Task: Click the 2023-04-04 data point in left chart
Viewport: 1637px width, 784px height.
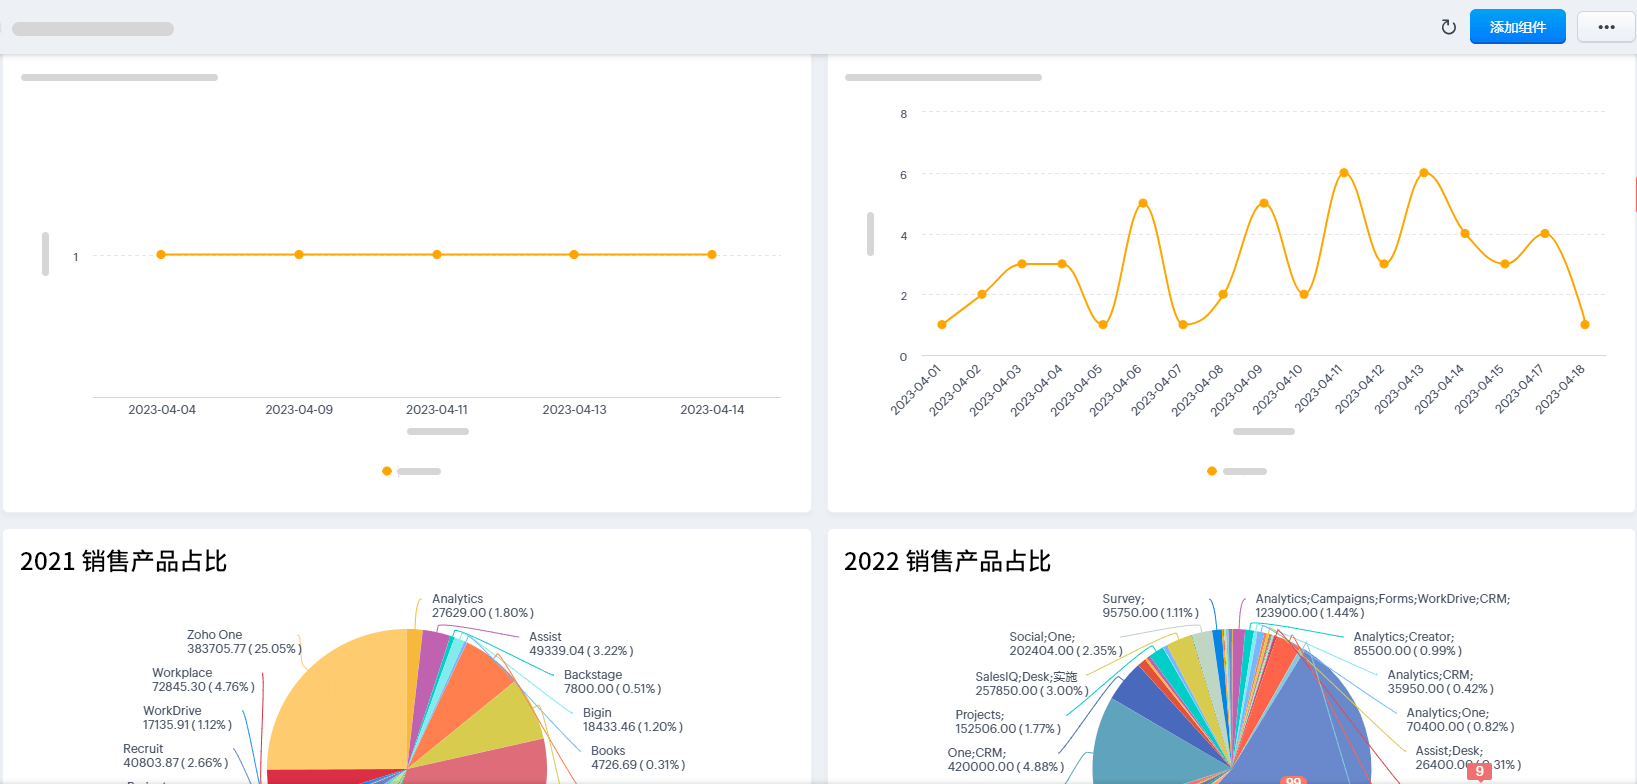Action: (x=161, y=255)
